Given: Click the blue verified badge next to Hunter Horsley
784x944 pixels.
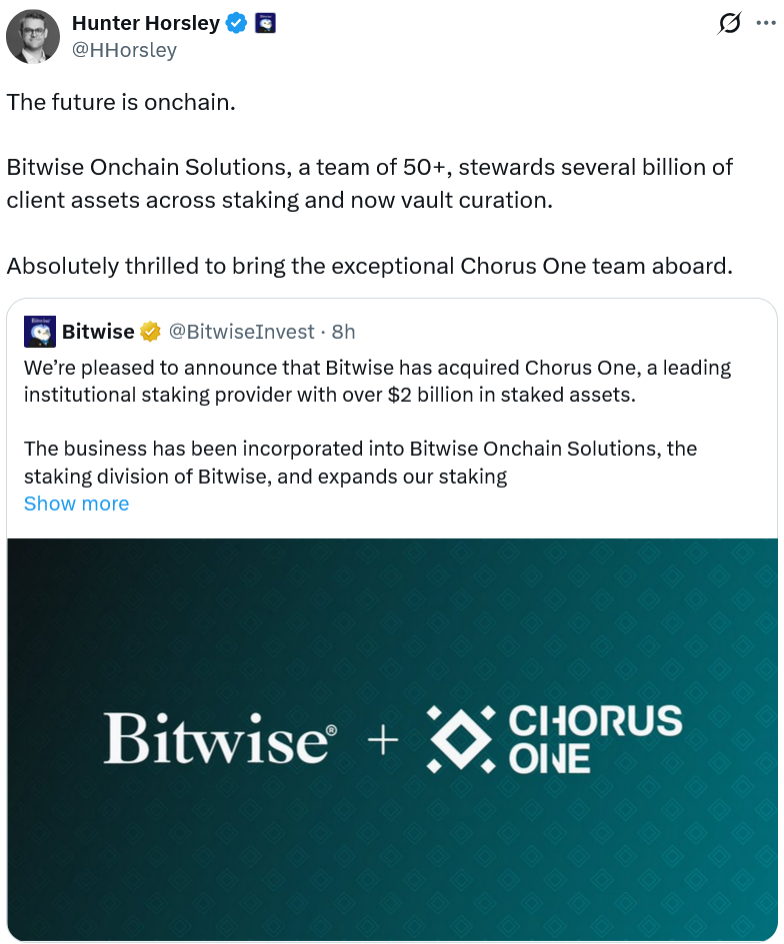Looking at the screenshot, I should pyautogui.click(x=236, y=24).
